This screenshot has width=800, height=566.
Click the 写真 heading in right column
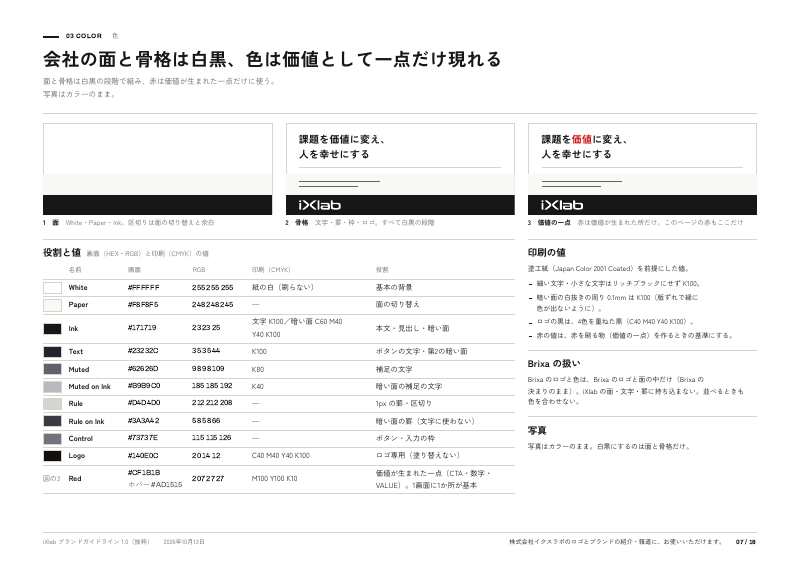[537, 431]
